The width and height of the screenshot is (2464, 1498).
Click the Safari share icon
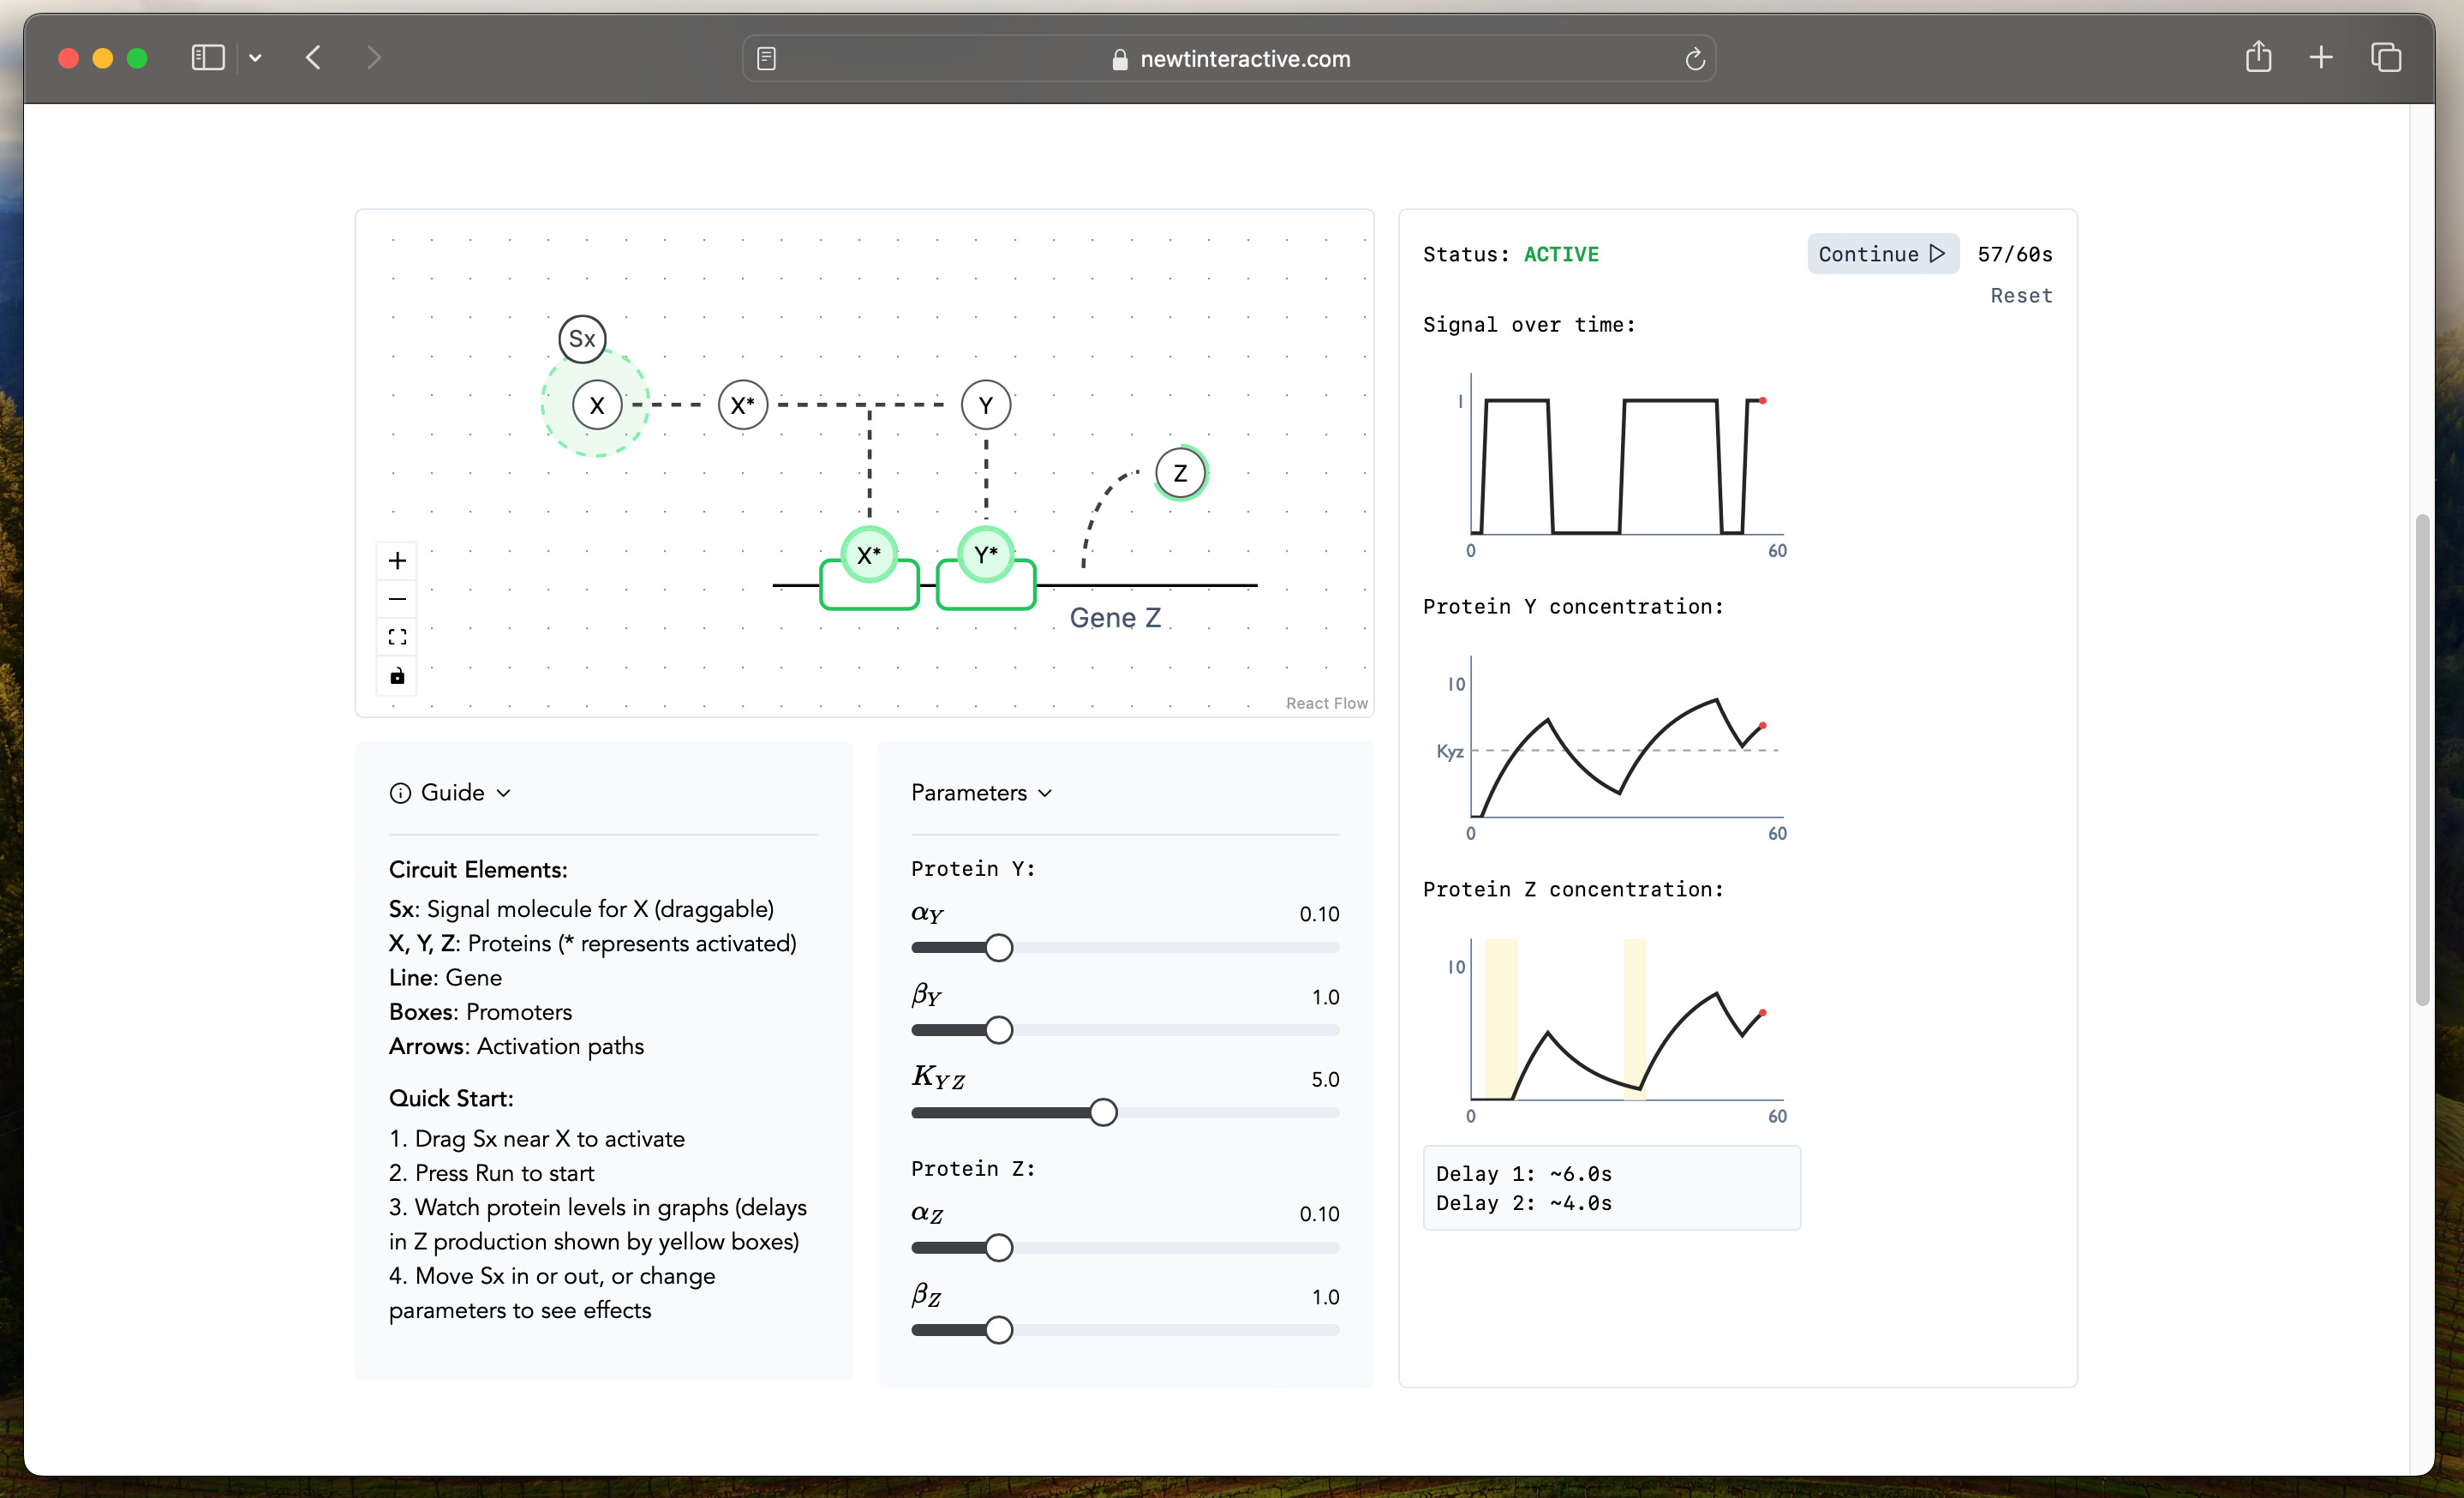tap(2258, 58)
